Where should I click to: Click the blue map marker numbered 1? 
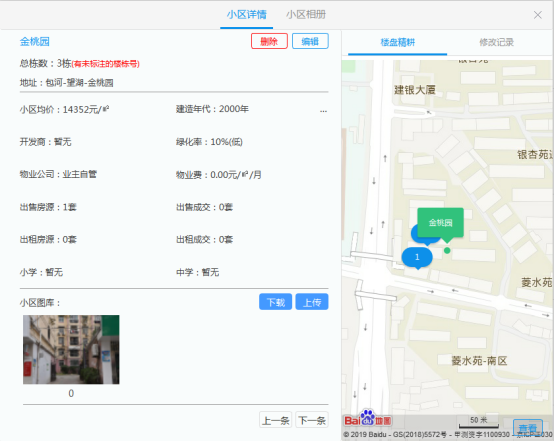pos(417,257)
